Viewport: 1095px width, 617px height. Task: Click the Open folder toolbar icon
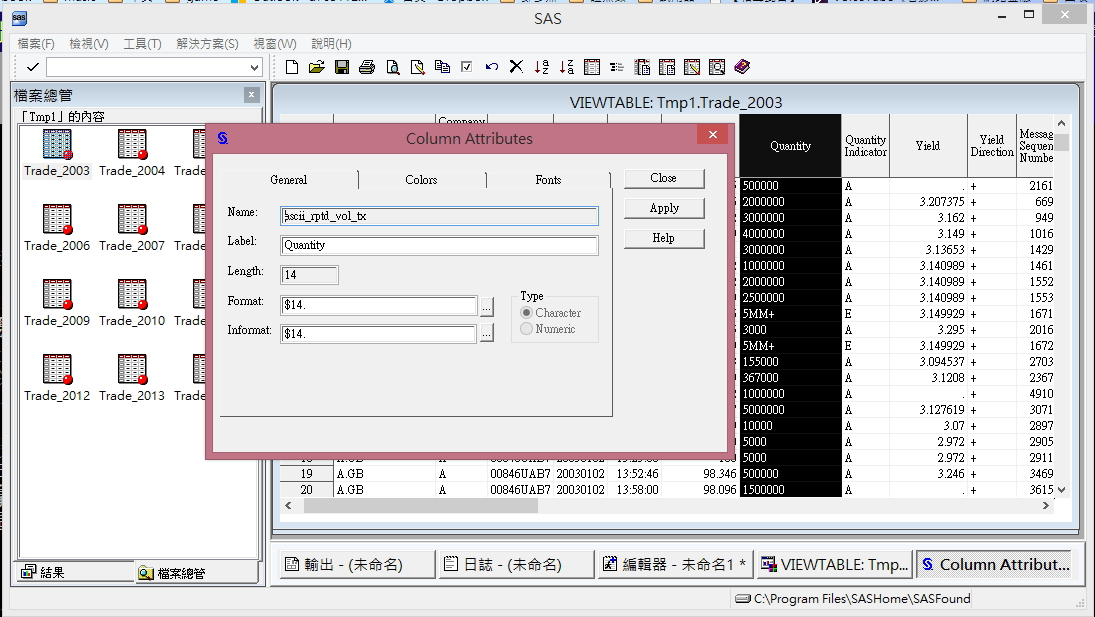point(317,67)
